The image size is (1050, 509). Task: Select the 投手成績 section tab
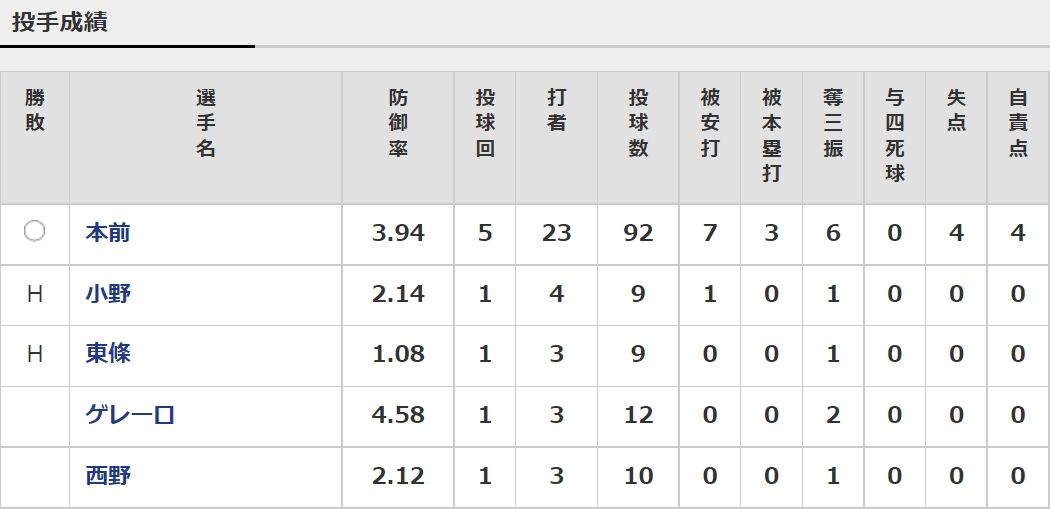[60, 23]
